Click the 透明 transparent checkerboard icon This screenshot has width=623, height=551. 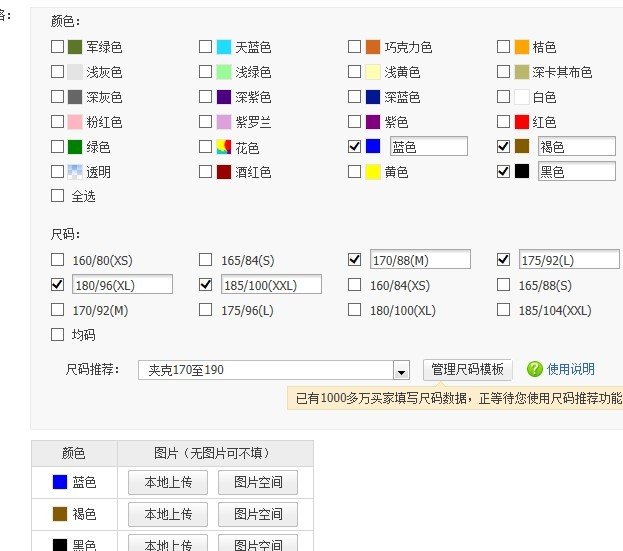(x=75, y=172)
